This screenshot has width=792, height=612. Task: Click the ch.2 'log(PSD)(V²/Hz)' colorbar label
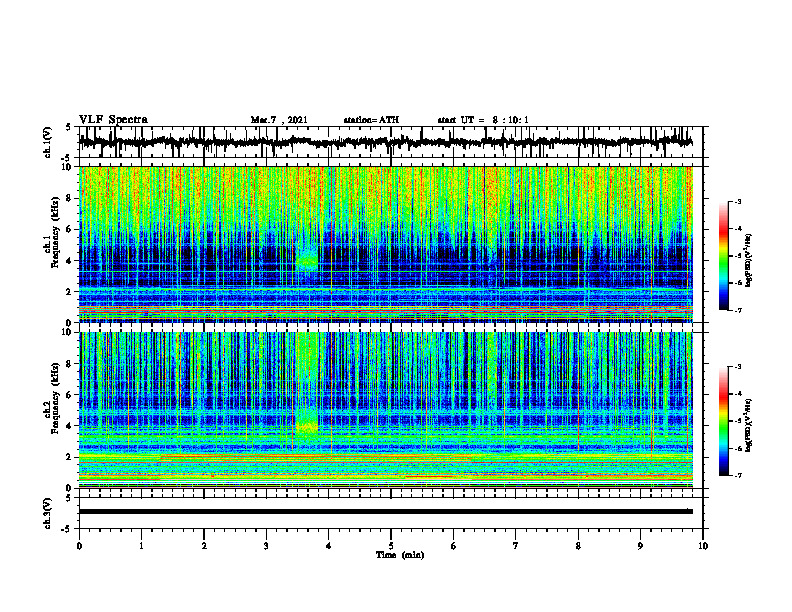tap(750, 425)
